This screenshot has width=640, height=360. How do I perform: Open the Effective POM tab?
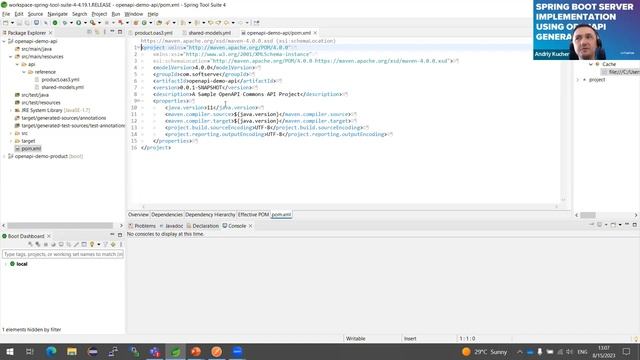[253, 215]
